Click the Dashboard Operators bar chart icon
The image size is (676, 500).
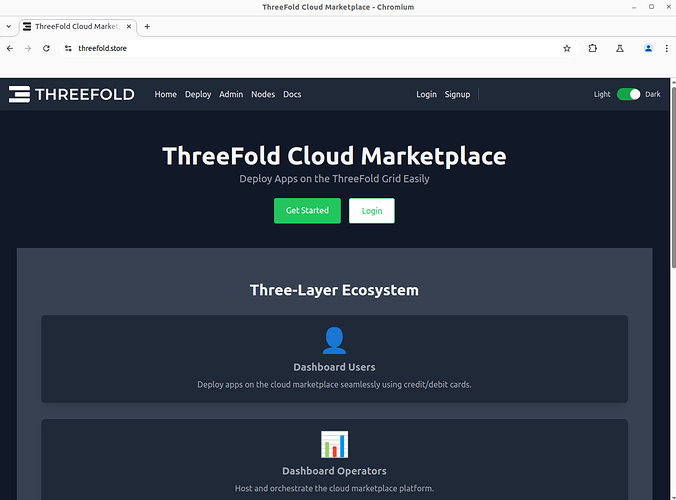point(334,444)
